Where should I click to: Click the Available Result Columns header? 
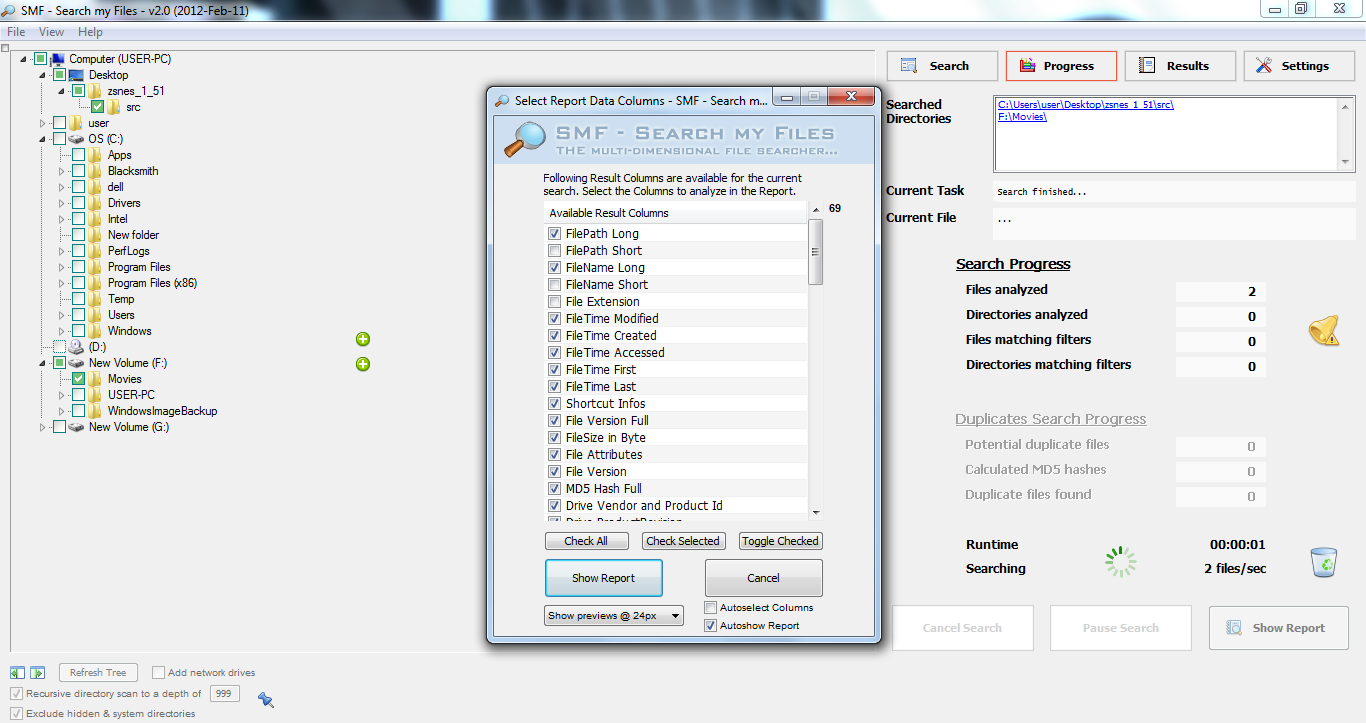(x=676, y=213)
